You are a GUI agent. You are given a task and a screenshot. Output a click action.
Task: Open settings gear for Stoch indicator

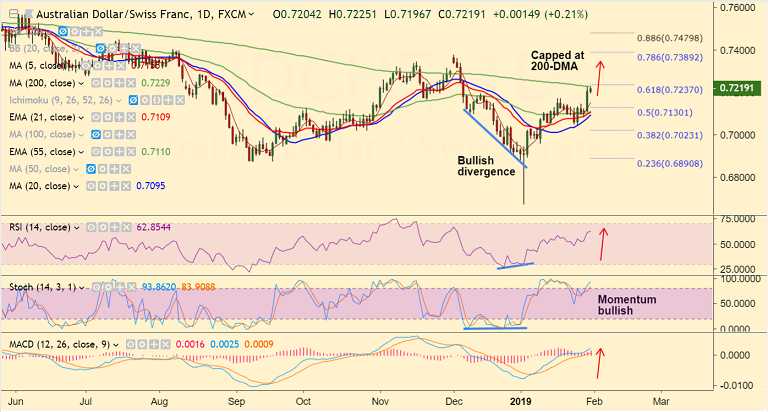[108, 287]
